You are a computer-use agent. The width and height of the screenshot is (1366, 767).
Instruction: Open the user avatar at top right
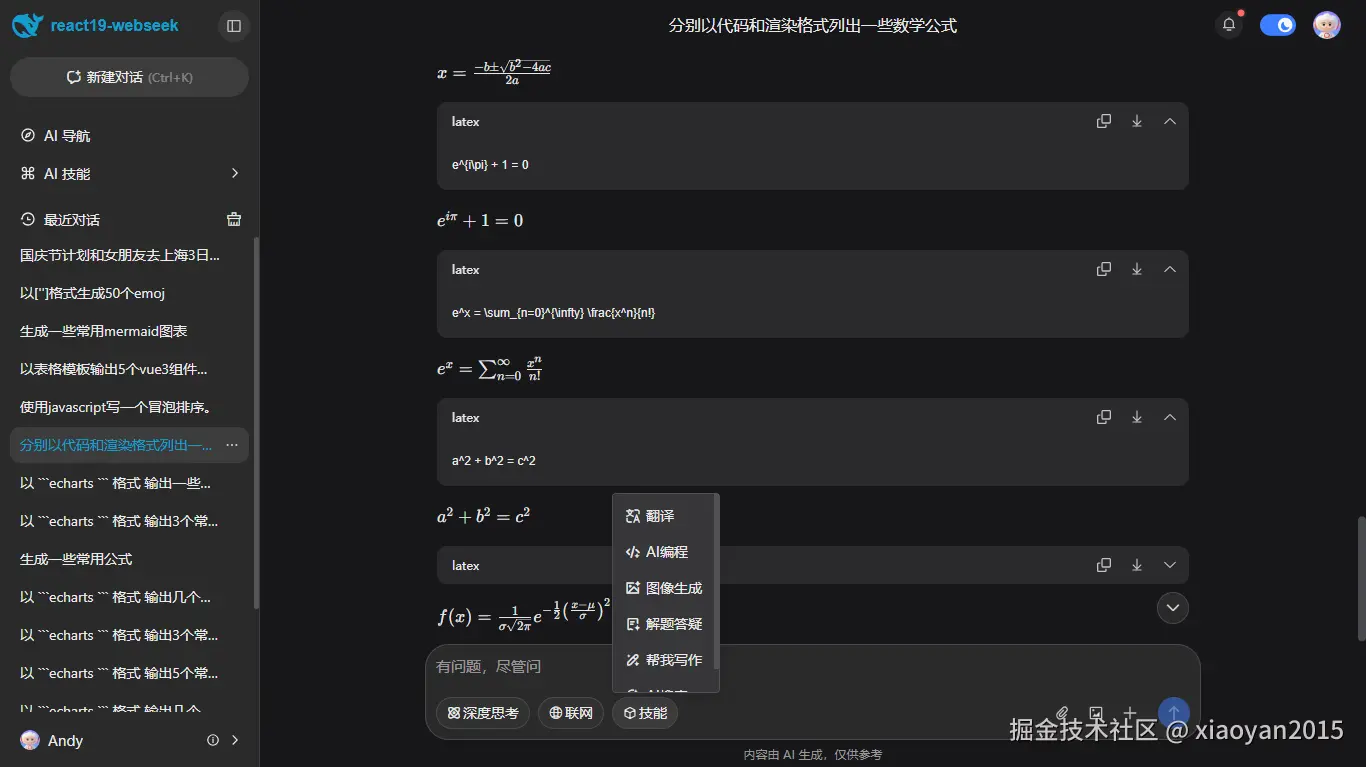point(1327,25)
